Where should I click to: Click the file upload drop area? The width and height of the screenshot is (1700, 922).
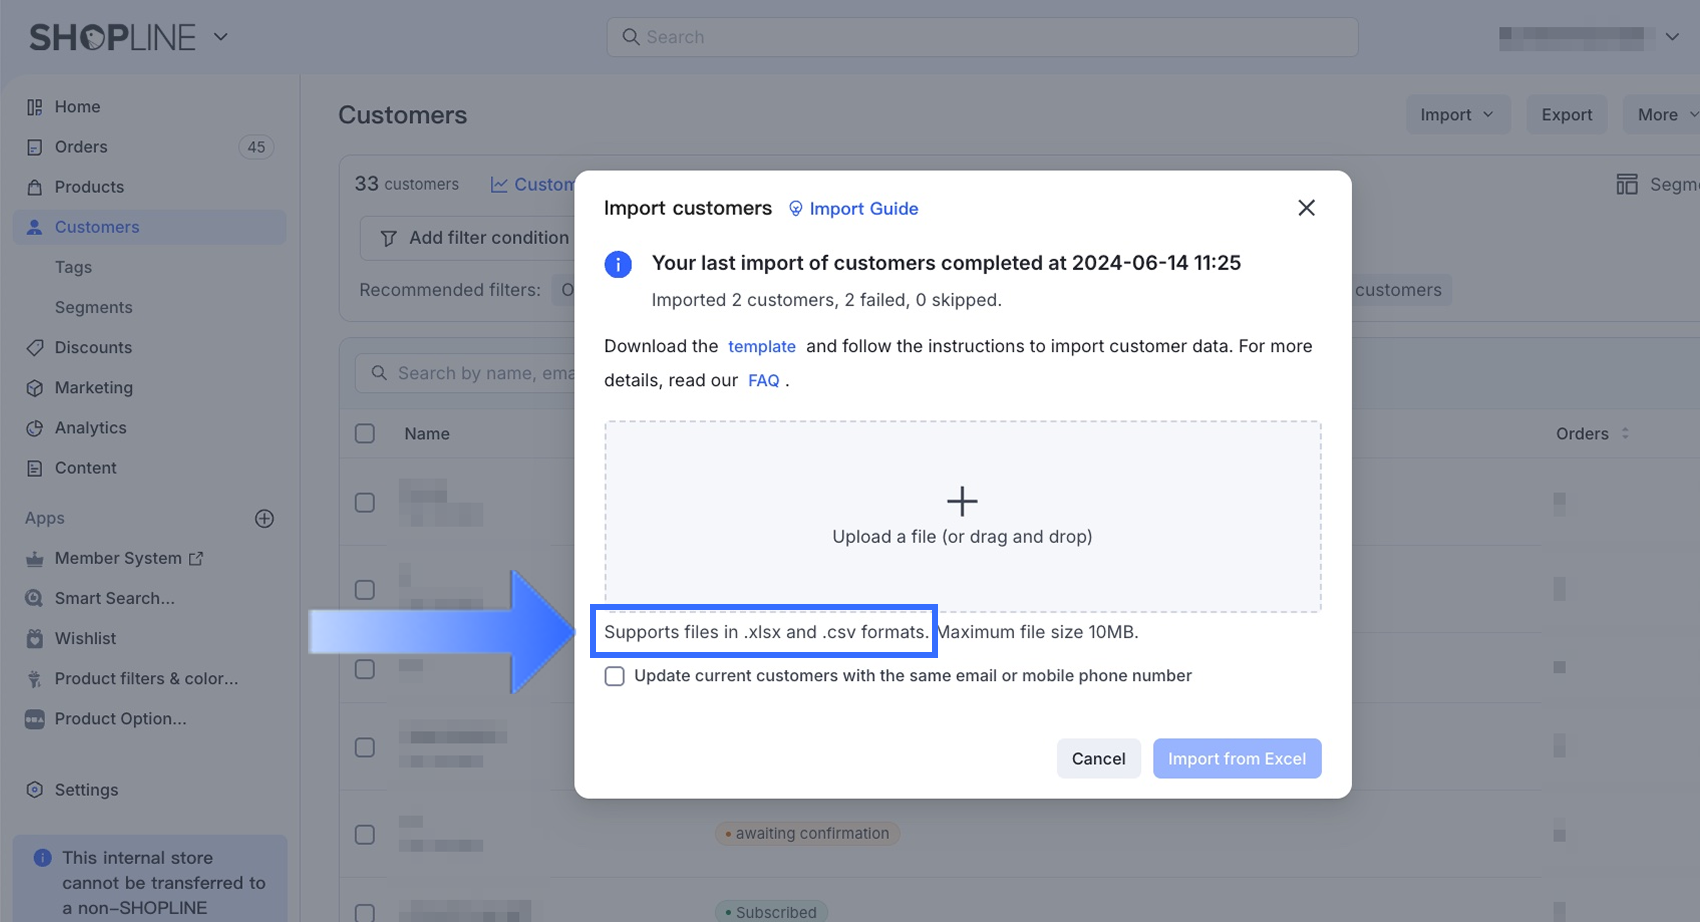(962, 516)
